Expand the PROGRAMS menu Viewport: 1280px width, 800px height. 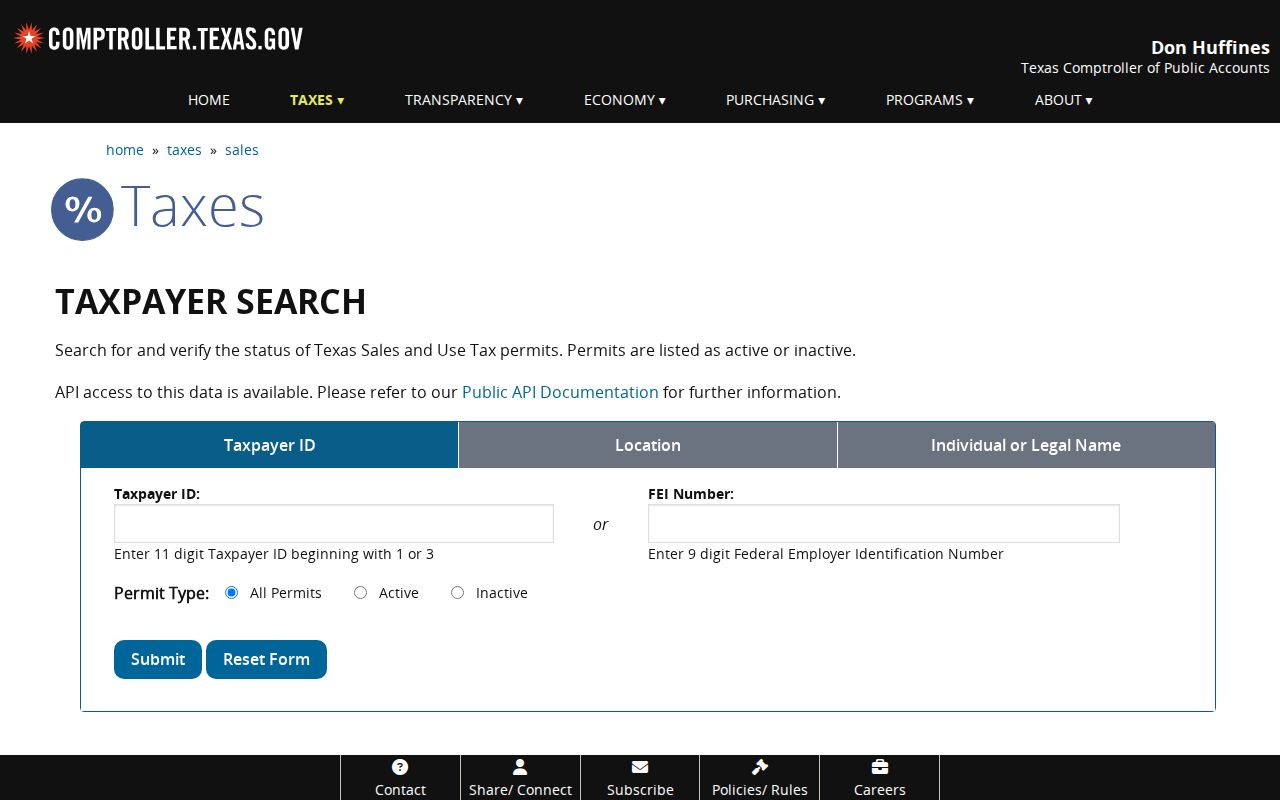click(930, 100)
